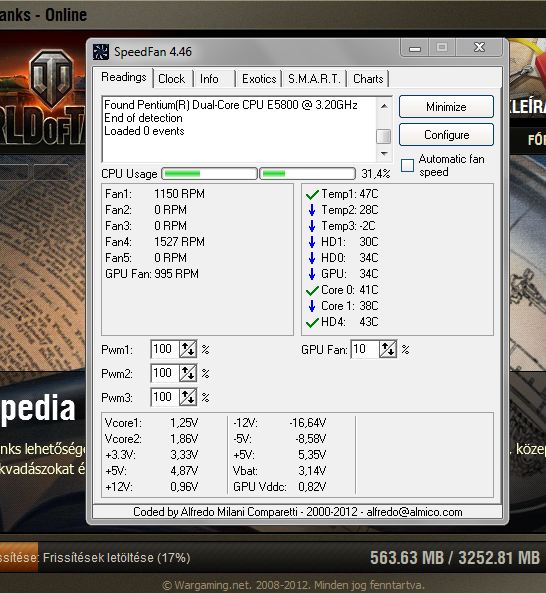Click inside the Pwm3 value field
Screen dimensions: 546x593
pos(165,397)
